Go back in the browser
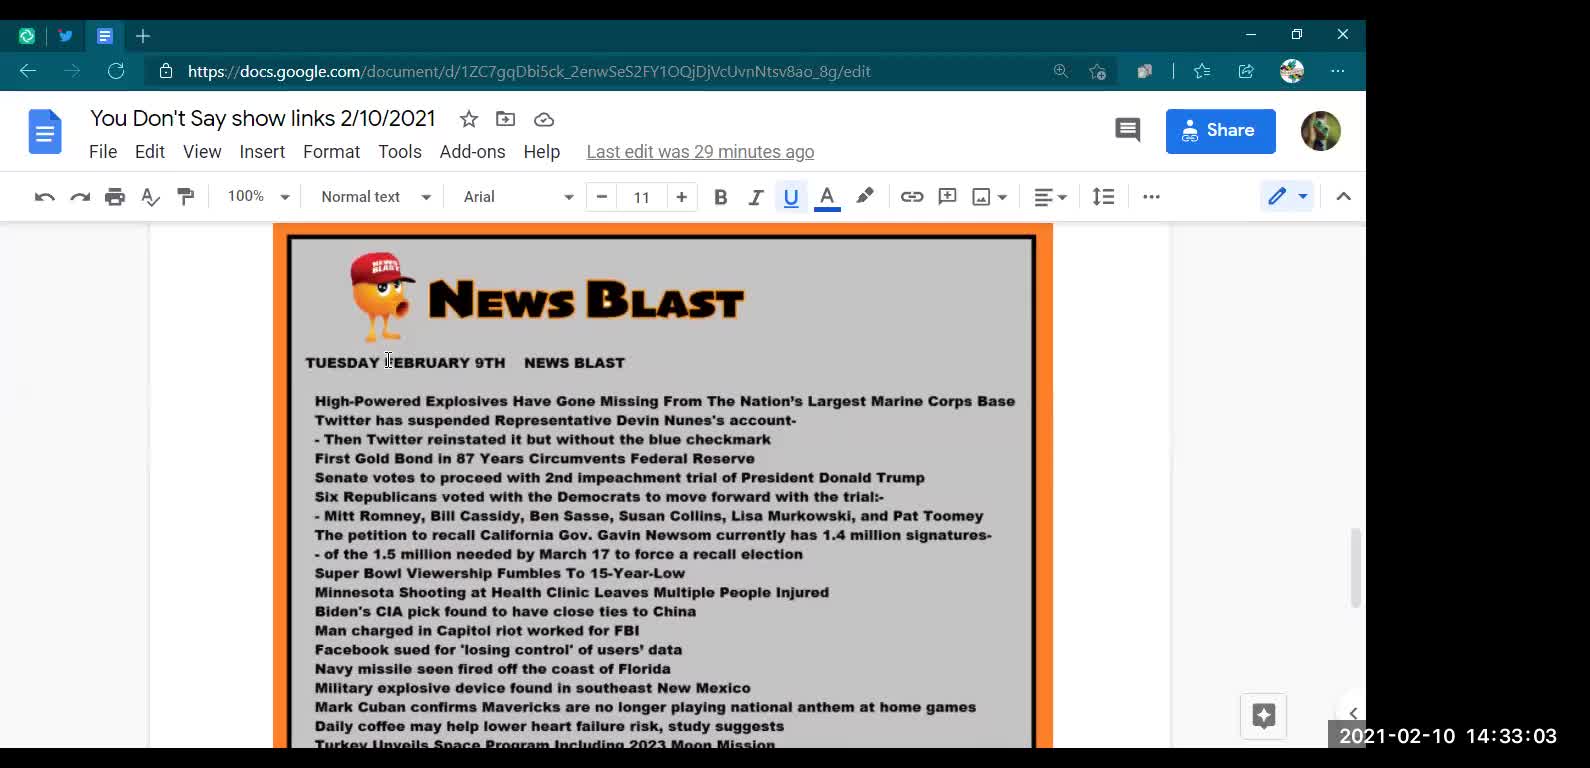 (28, 71)
